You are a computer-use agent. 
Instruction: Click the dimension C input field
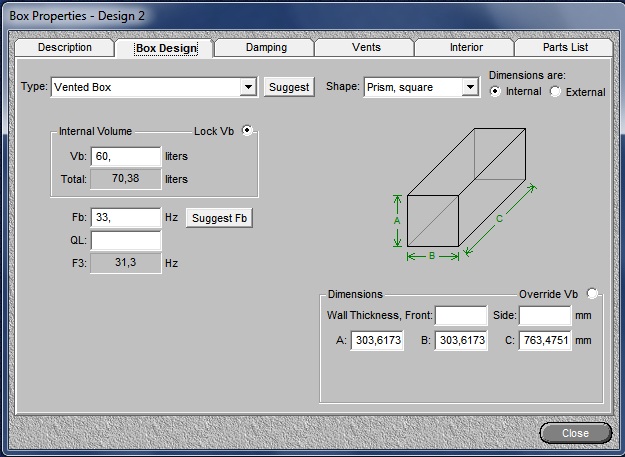[544, 341]
